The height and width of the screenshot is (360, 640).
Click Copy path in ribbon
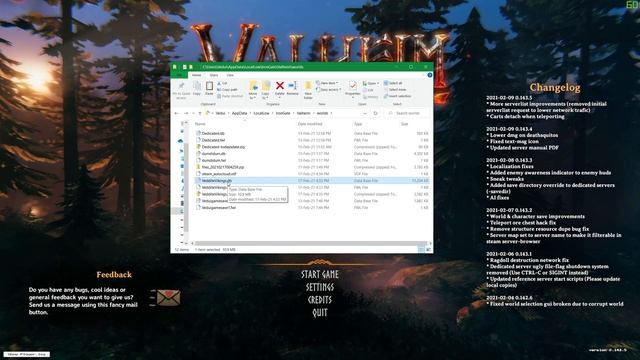227,89
